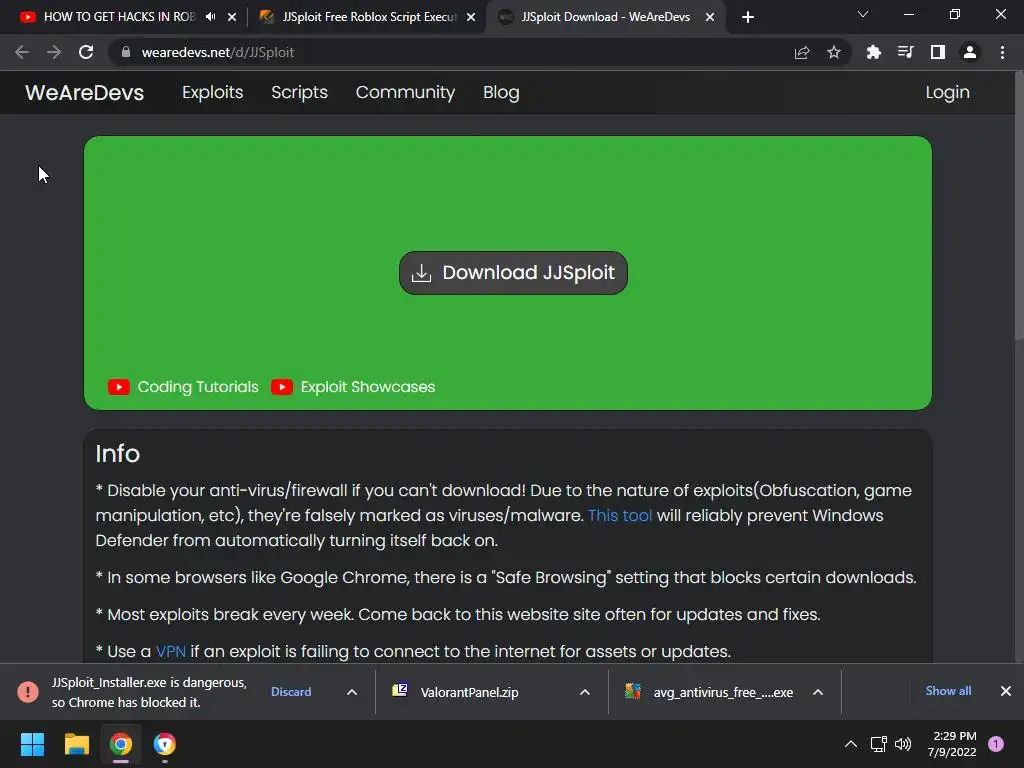This screenshot has height=768, width=1024.
Task: Click the browser back arrow
Action: pos(22,52)
